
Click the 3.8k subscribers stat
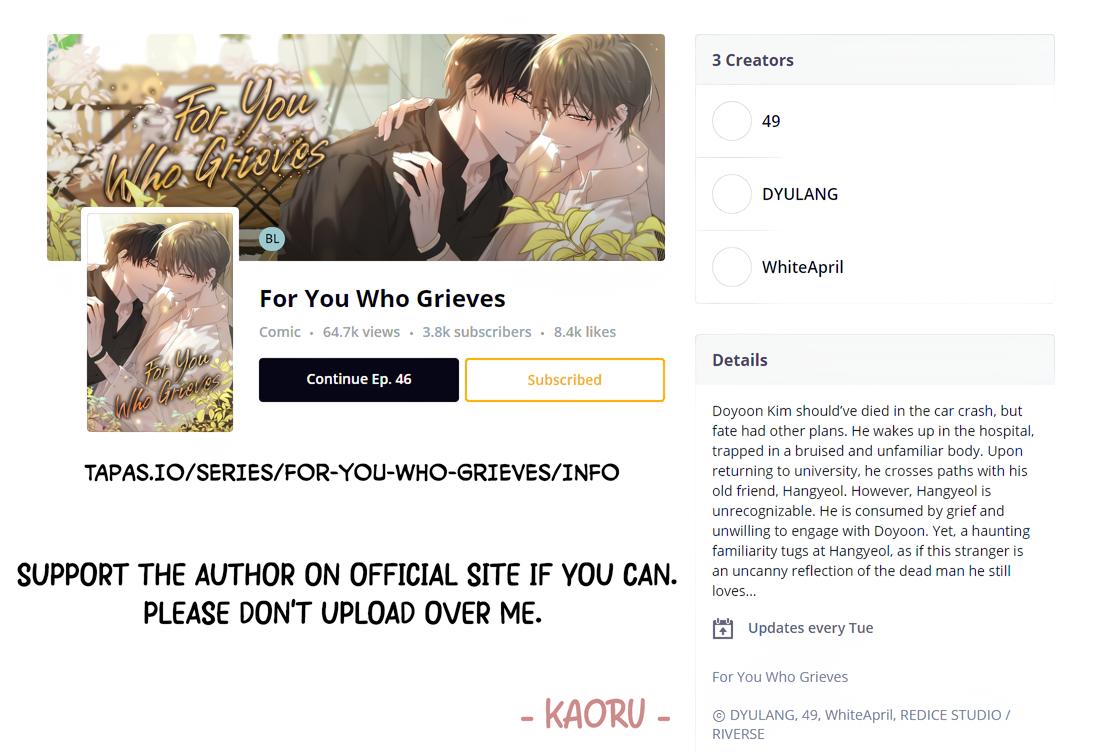coord(477,332)
